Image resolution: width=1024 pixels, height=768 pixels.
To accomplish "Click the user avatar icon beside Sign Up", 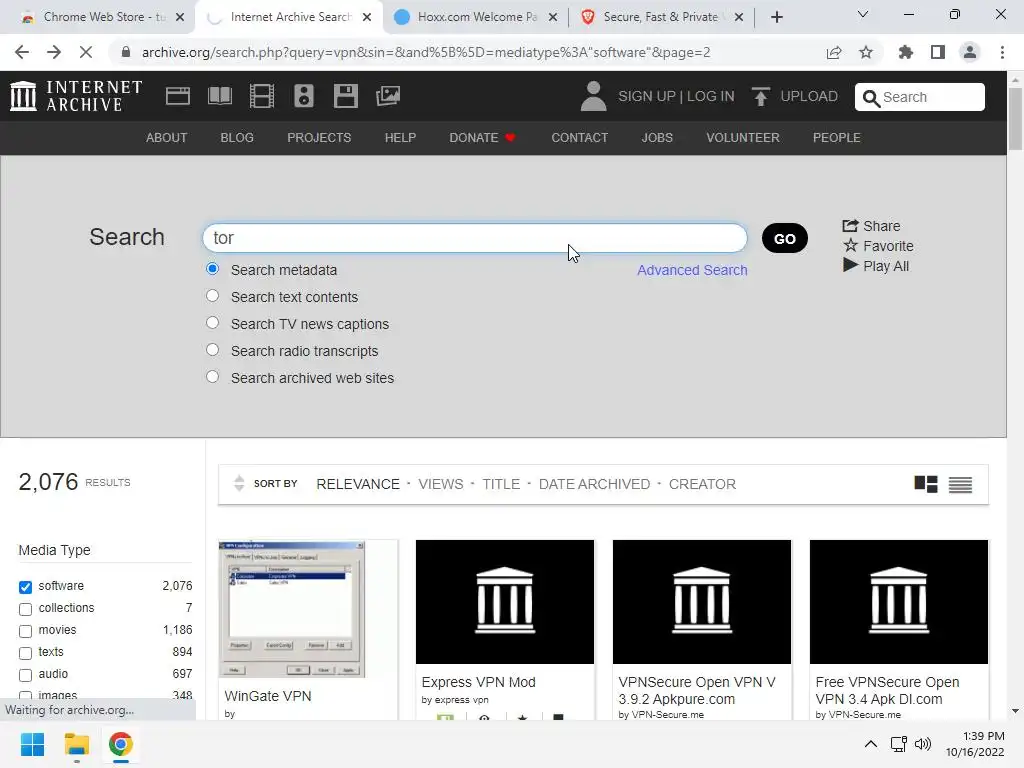I will tap(593, 96).
